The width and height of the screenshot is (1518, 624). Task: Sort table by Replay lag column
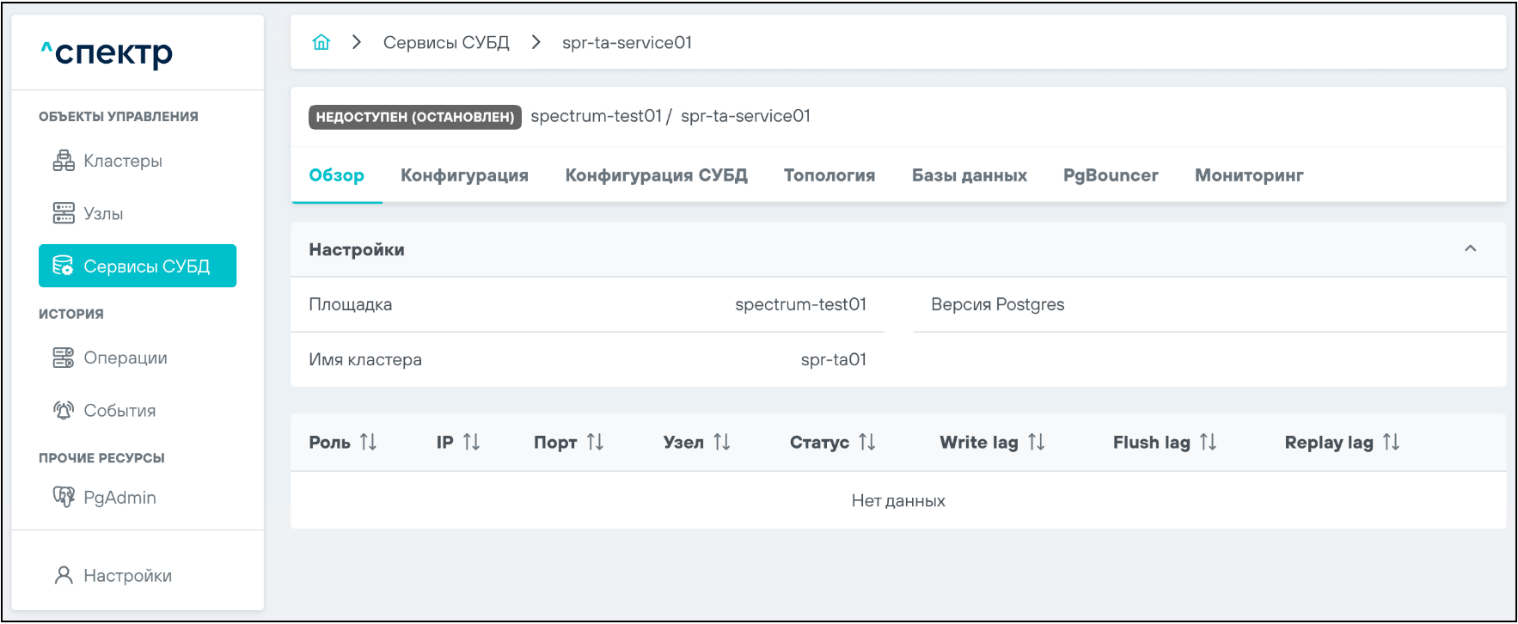pos(1391,442)
